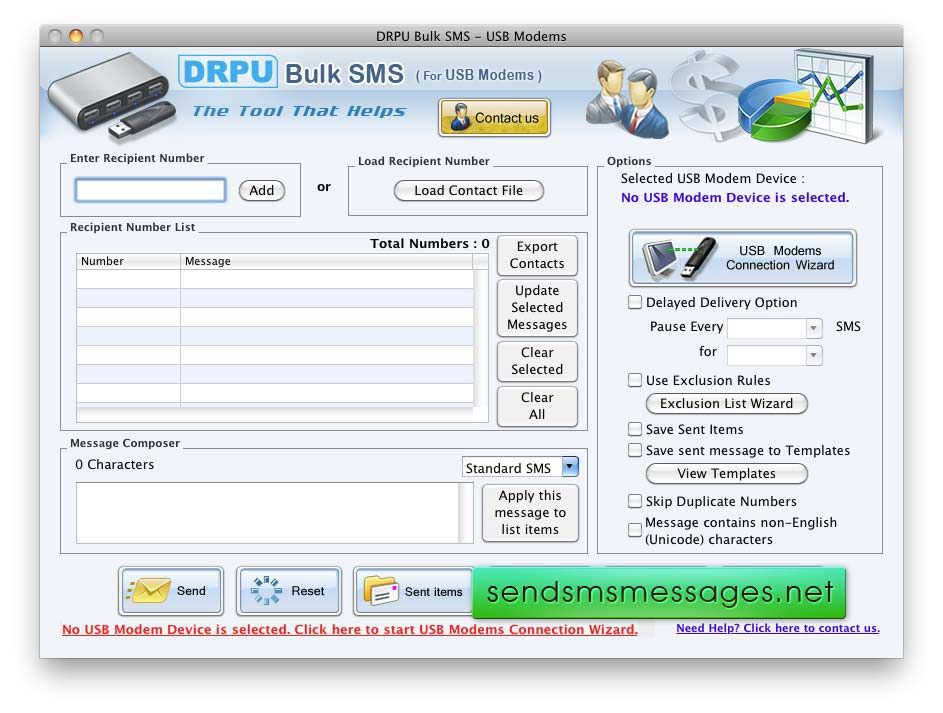Screen dimensions: 943x713
Task: Click the red USB Modems Connection Wizard link
Action: [349, 629]
